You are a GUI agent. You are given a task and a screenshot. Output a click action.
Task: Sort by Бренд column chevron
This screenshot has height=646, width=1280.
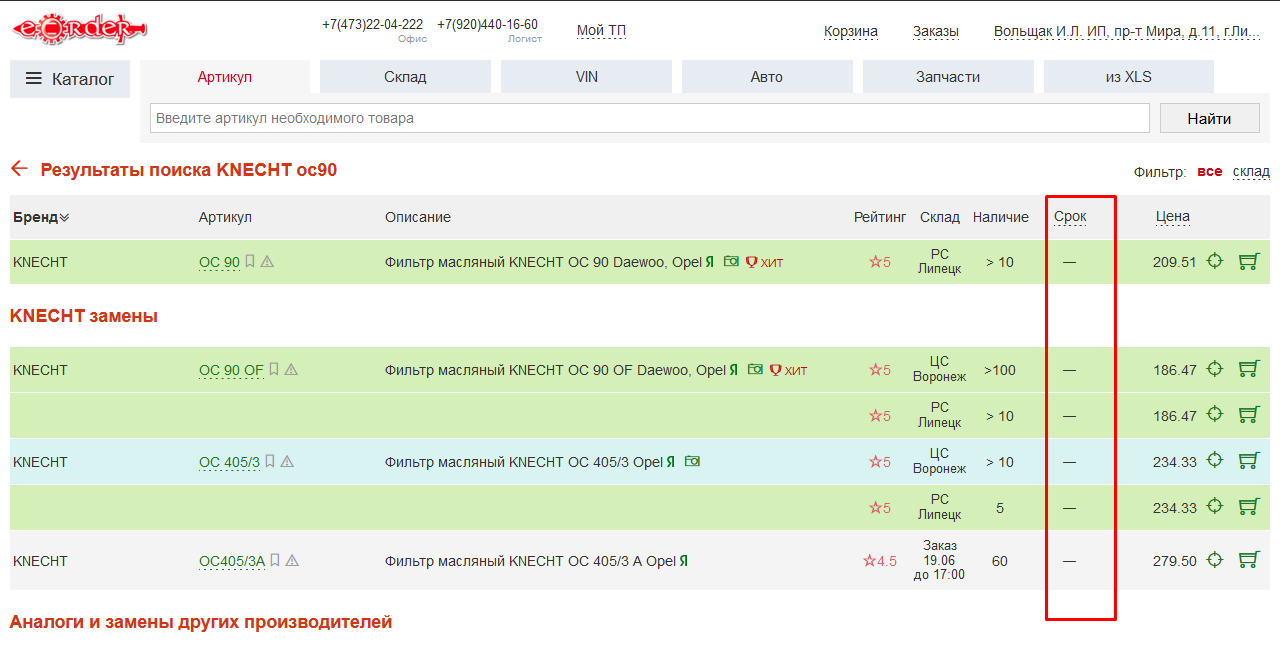(64, 217)
